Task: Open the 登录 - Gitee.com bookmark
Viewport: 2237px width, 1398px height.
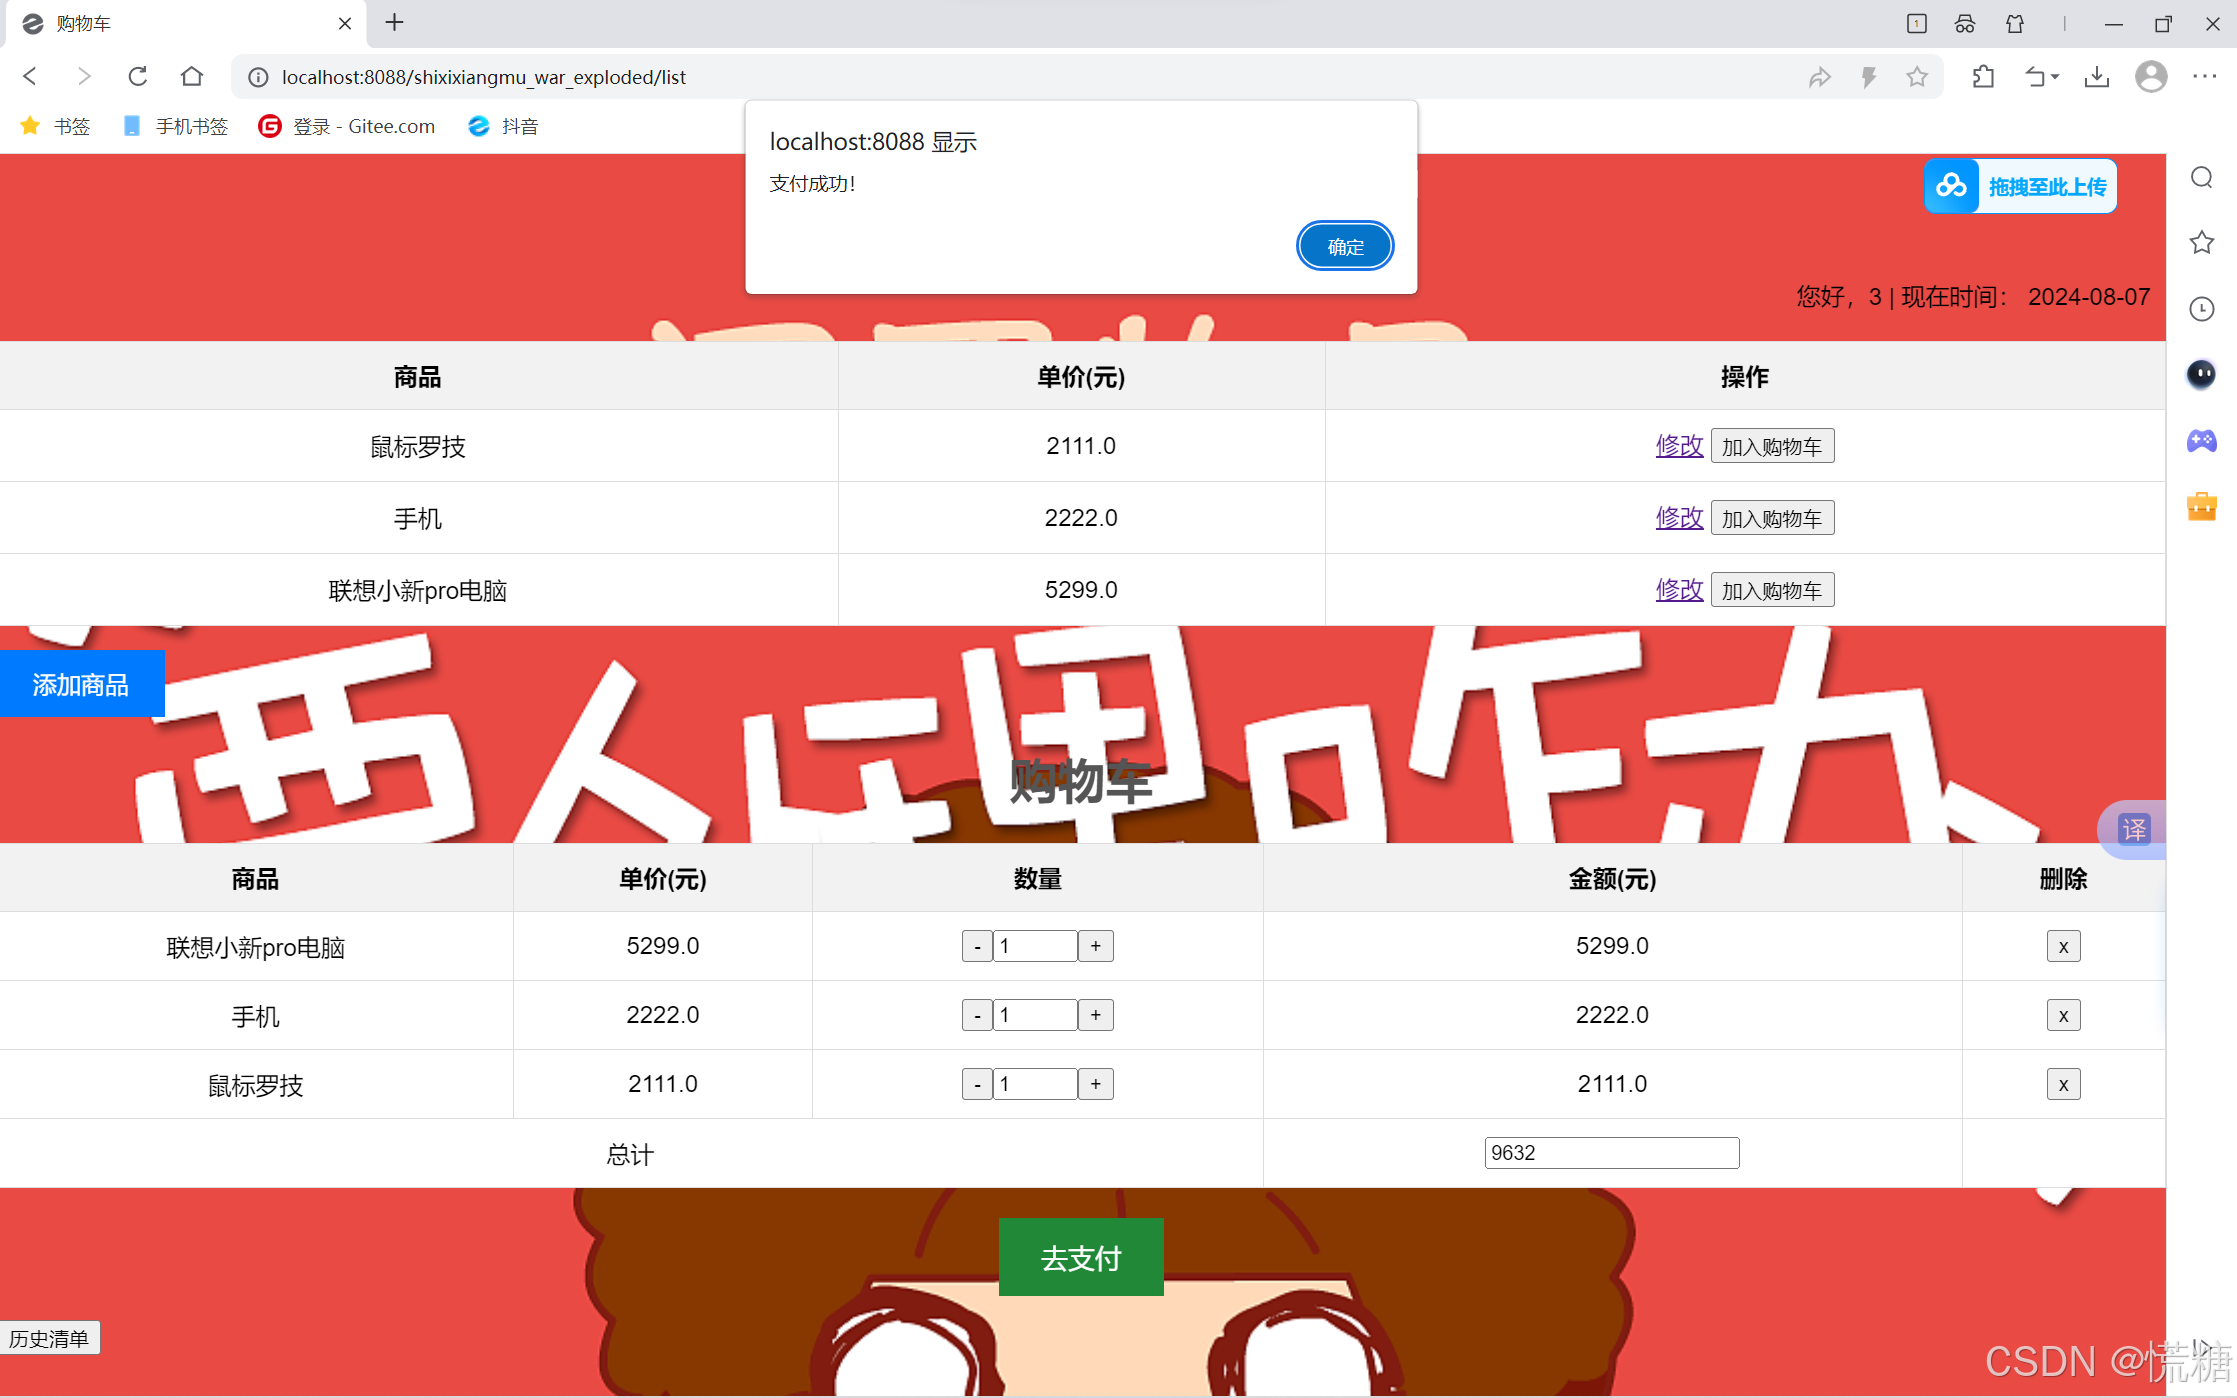Action: click(x=346, y=126)
